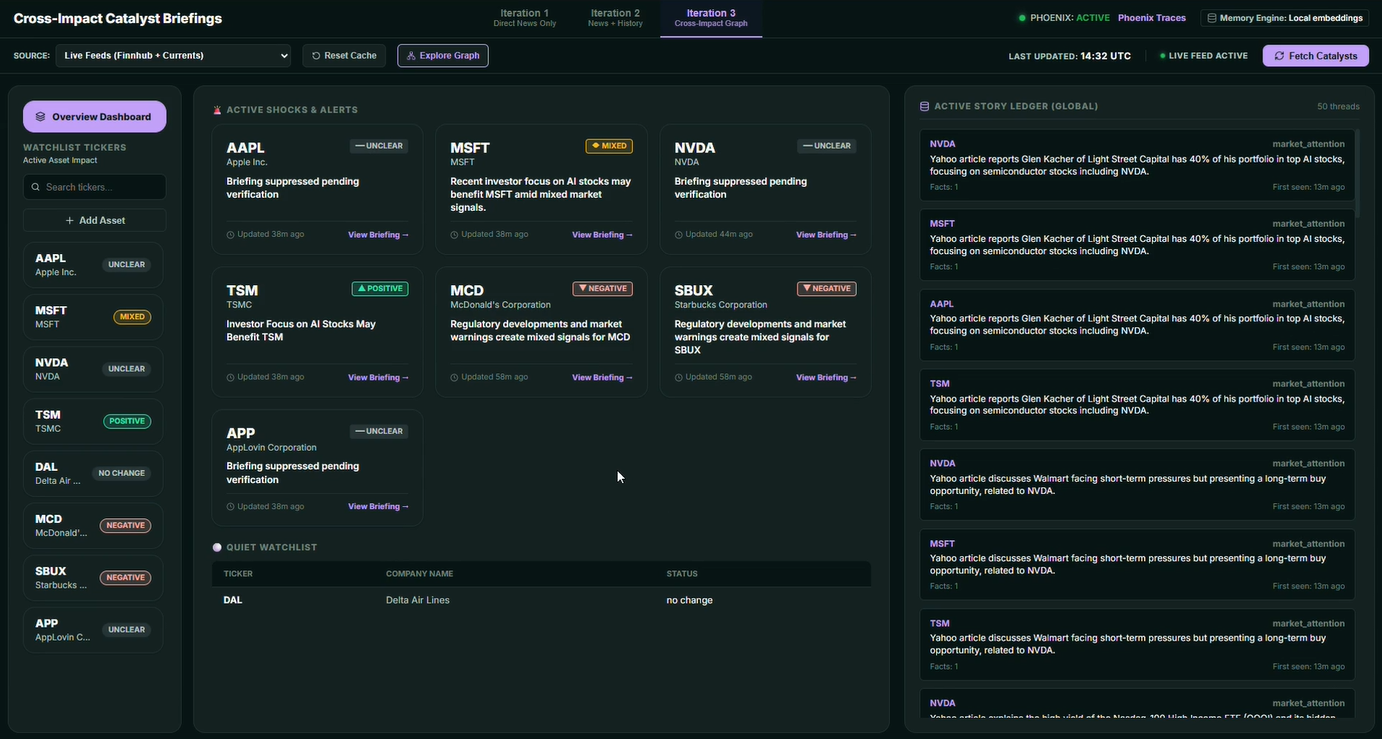Open View Briefing on the TSM card
The image size is (1382, 739).
pyautogui.click(x=378, y=378)
